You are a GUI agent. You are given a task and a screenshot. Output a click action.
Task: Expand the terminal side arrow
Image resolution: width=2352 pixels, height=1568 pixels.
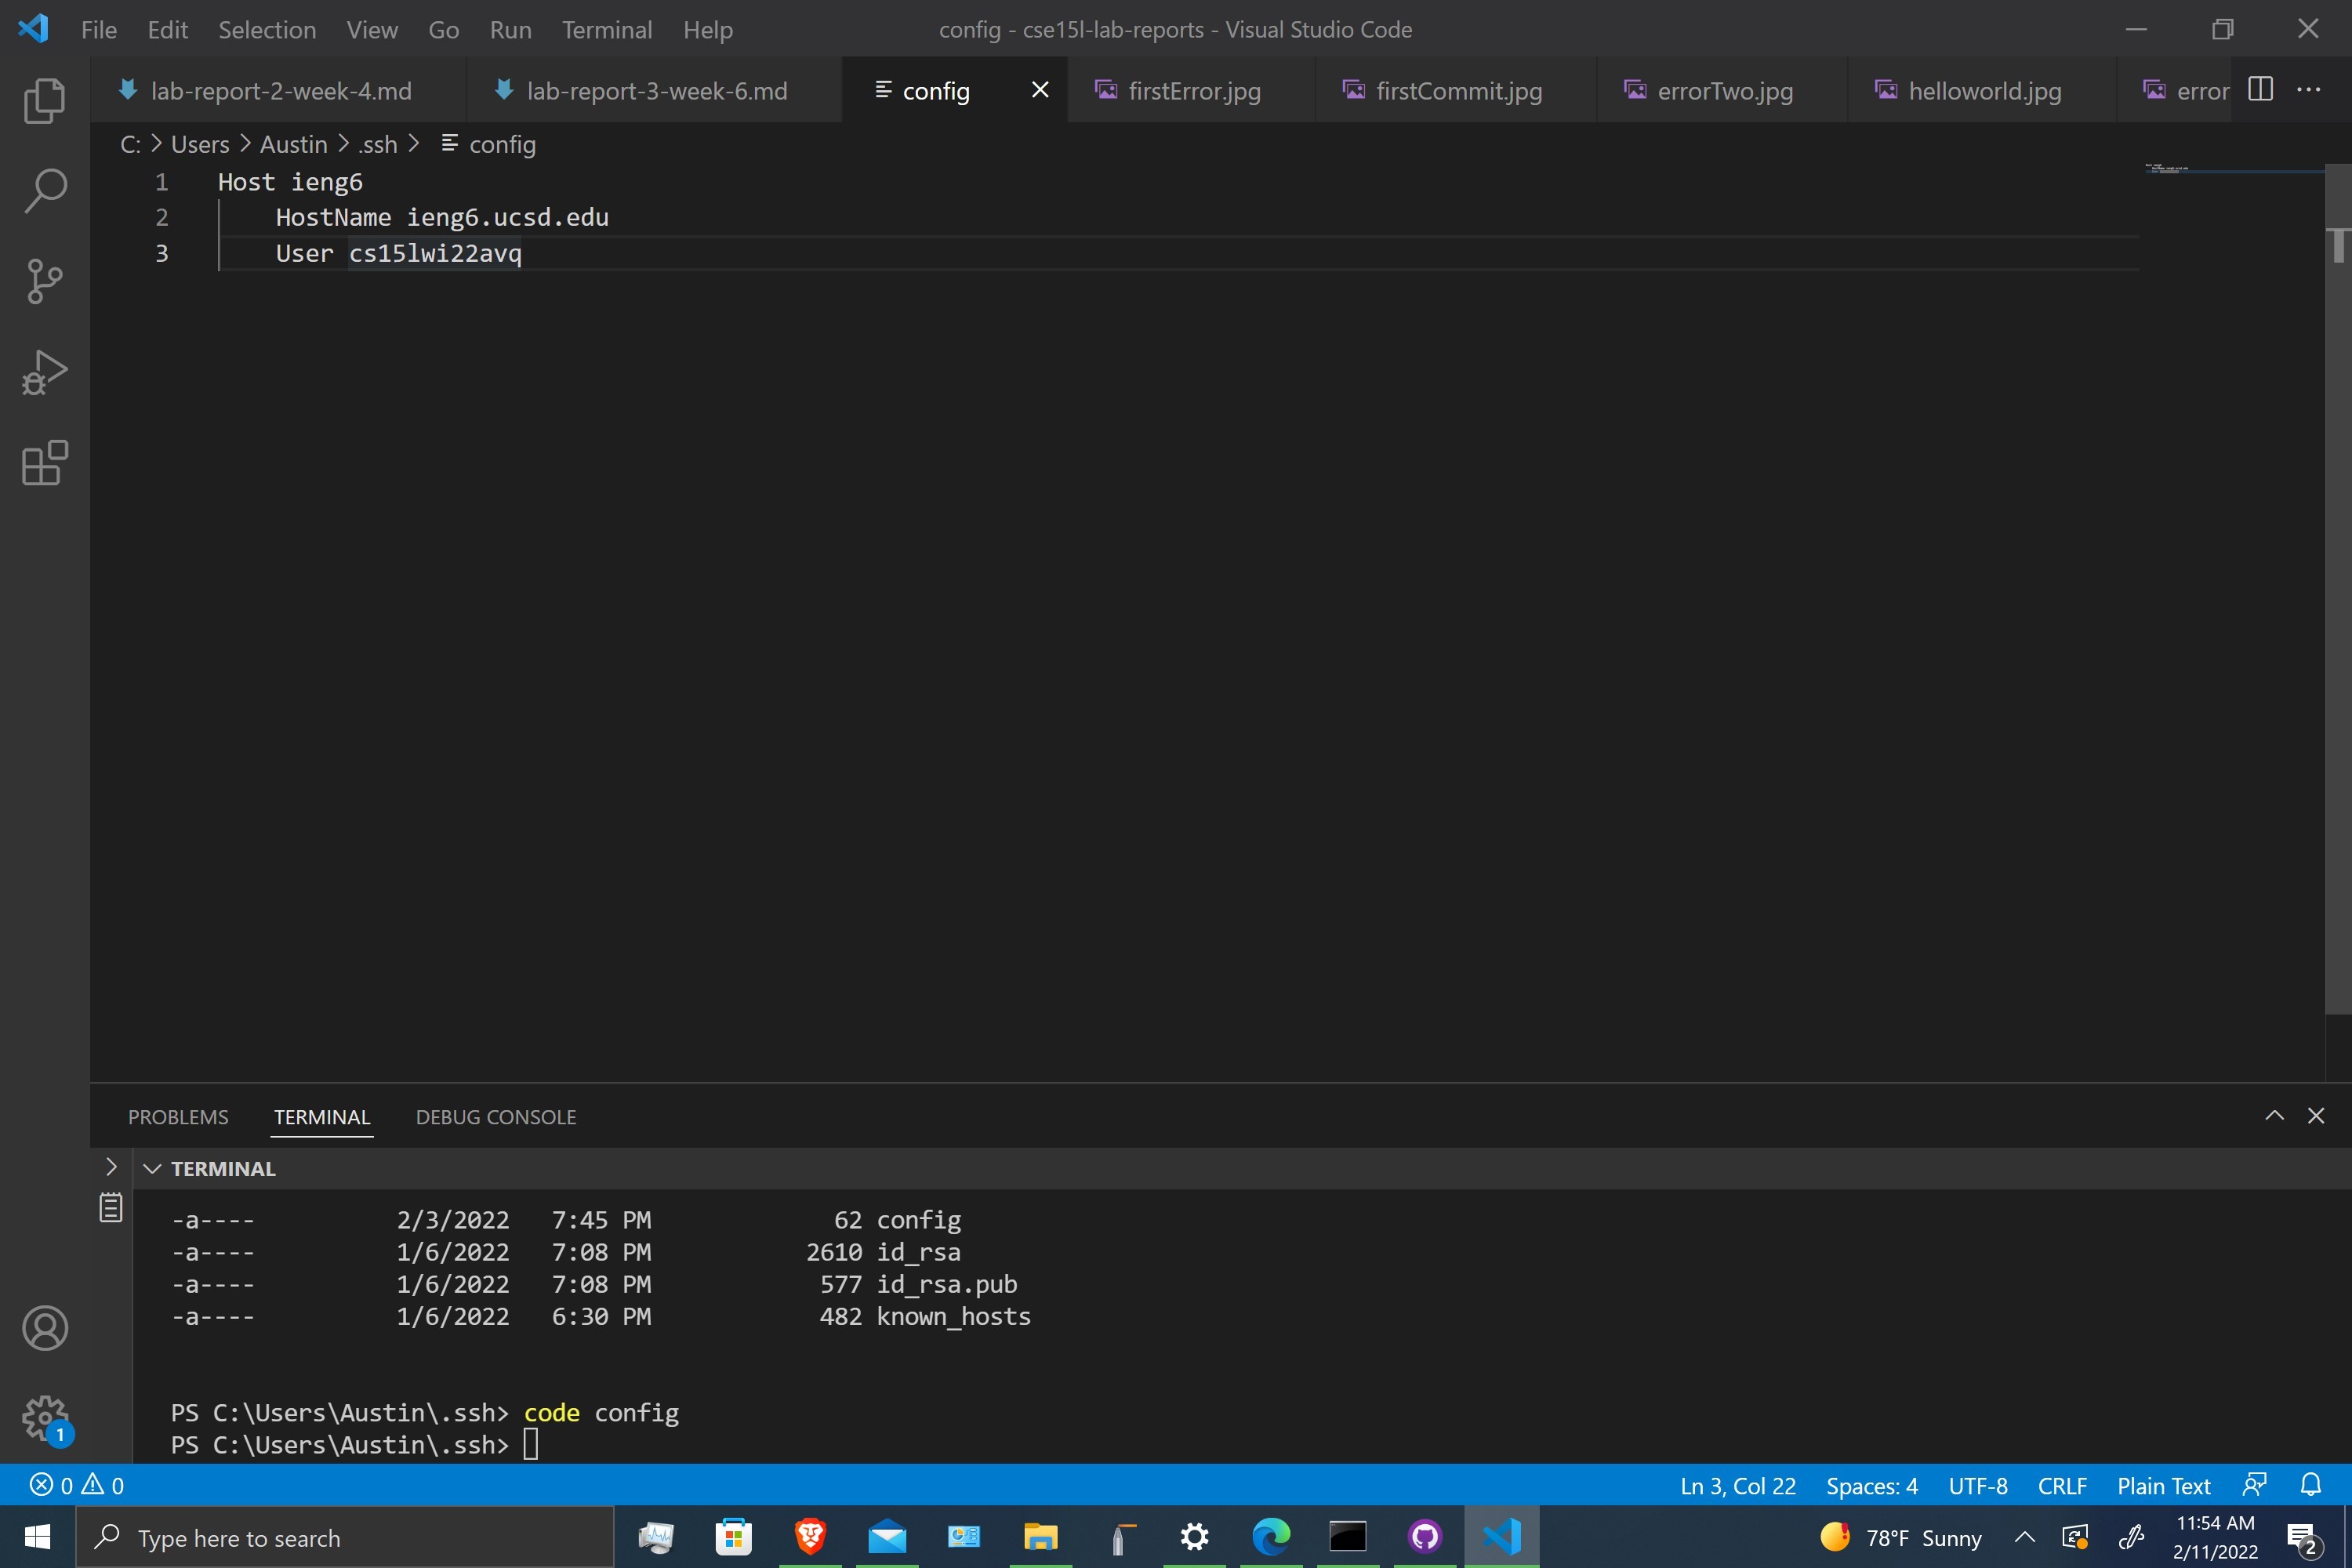111,1167
